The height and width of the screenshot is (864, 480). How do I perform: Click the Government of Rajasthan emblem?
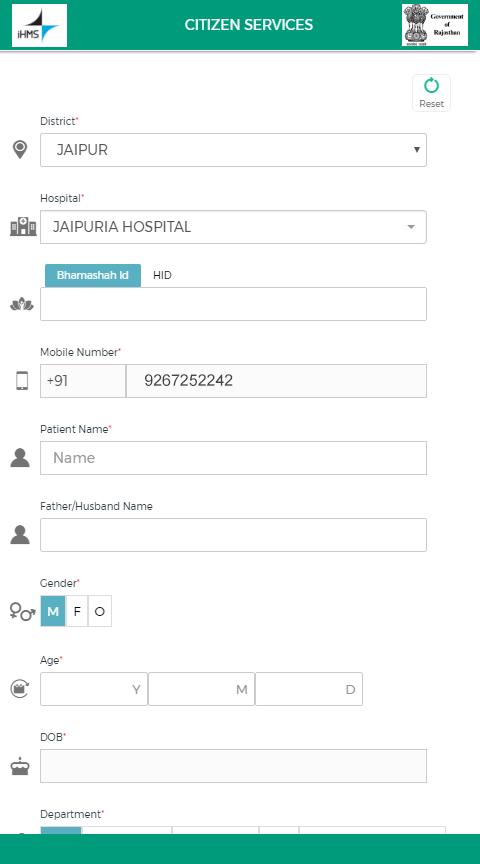435,25
